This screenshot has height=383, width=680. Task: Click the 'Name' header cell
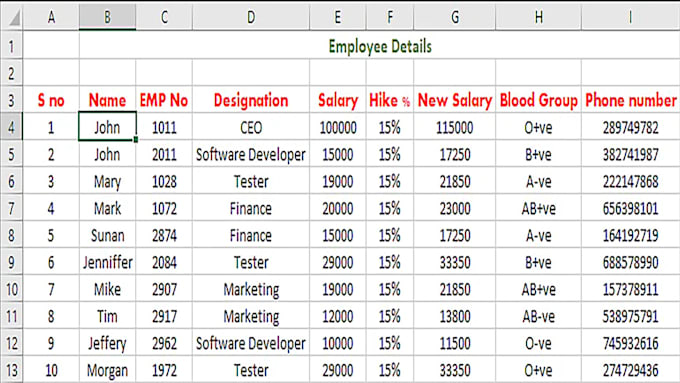tap(107, 100)
